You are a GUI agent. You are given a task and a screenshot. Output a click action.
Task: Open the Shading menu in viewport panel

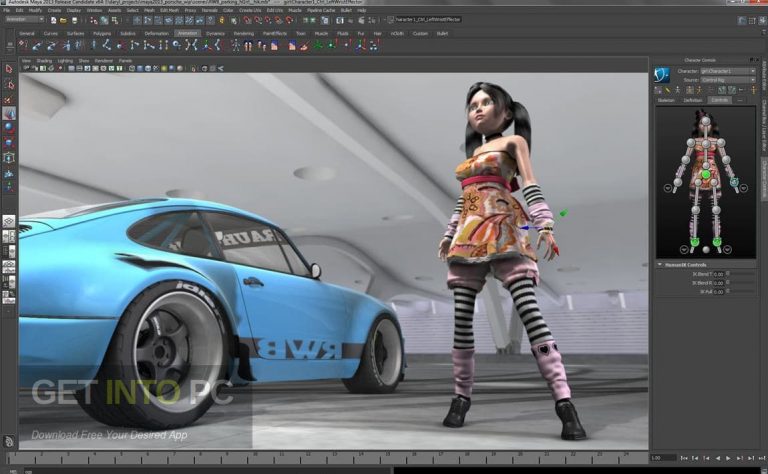44,61
